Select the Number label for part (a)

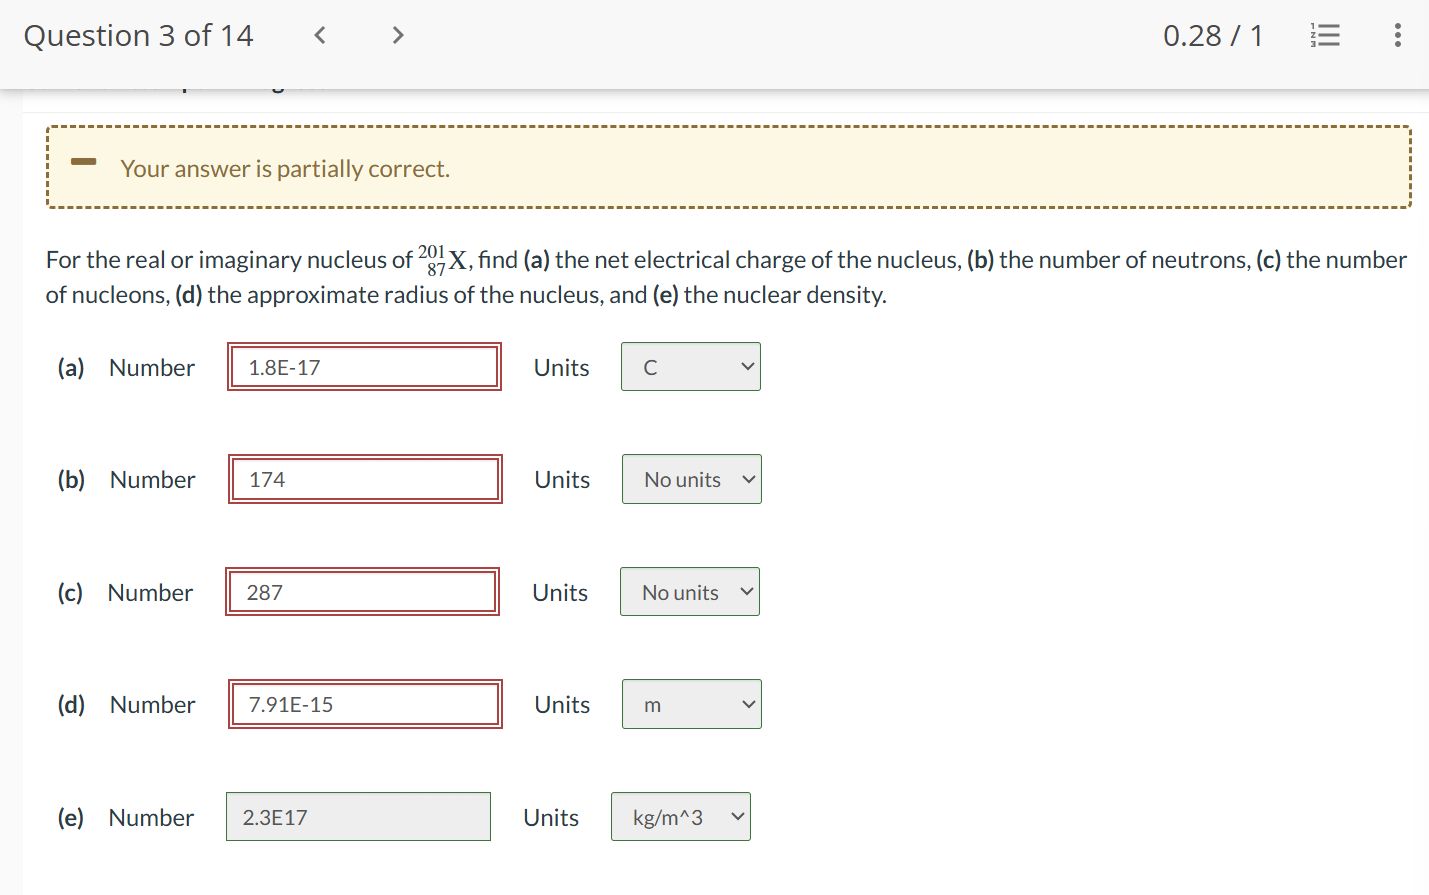(x=152, y=367)
